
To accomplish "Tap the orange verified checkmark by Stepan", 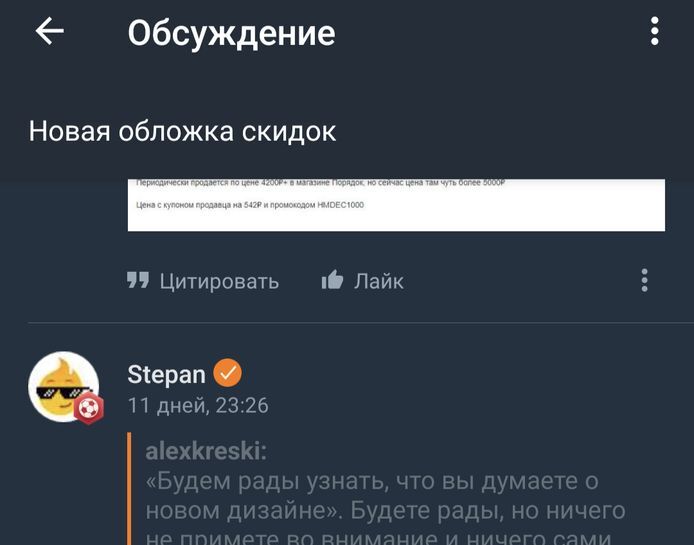I will (x=227, y=374).
